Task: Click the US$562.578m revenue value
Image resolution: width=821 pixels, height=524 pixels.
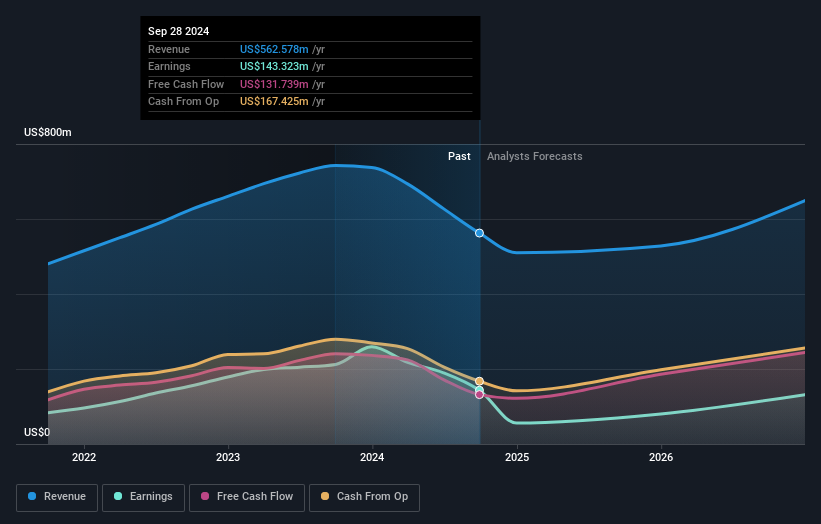Action: coord(274,49)
